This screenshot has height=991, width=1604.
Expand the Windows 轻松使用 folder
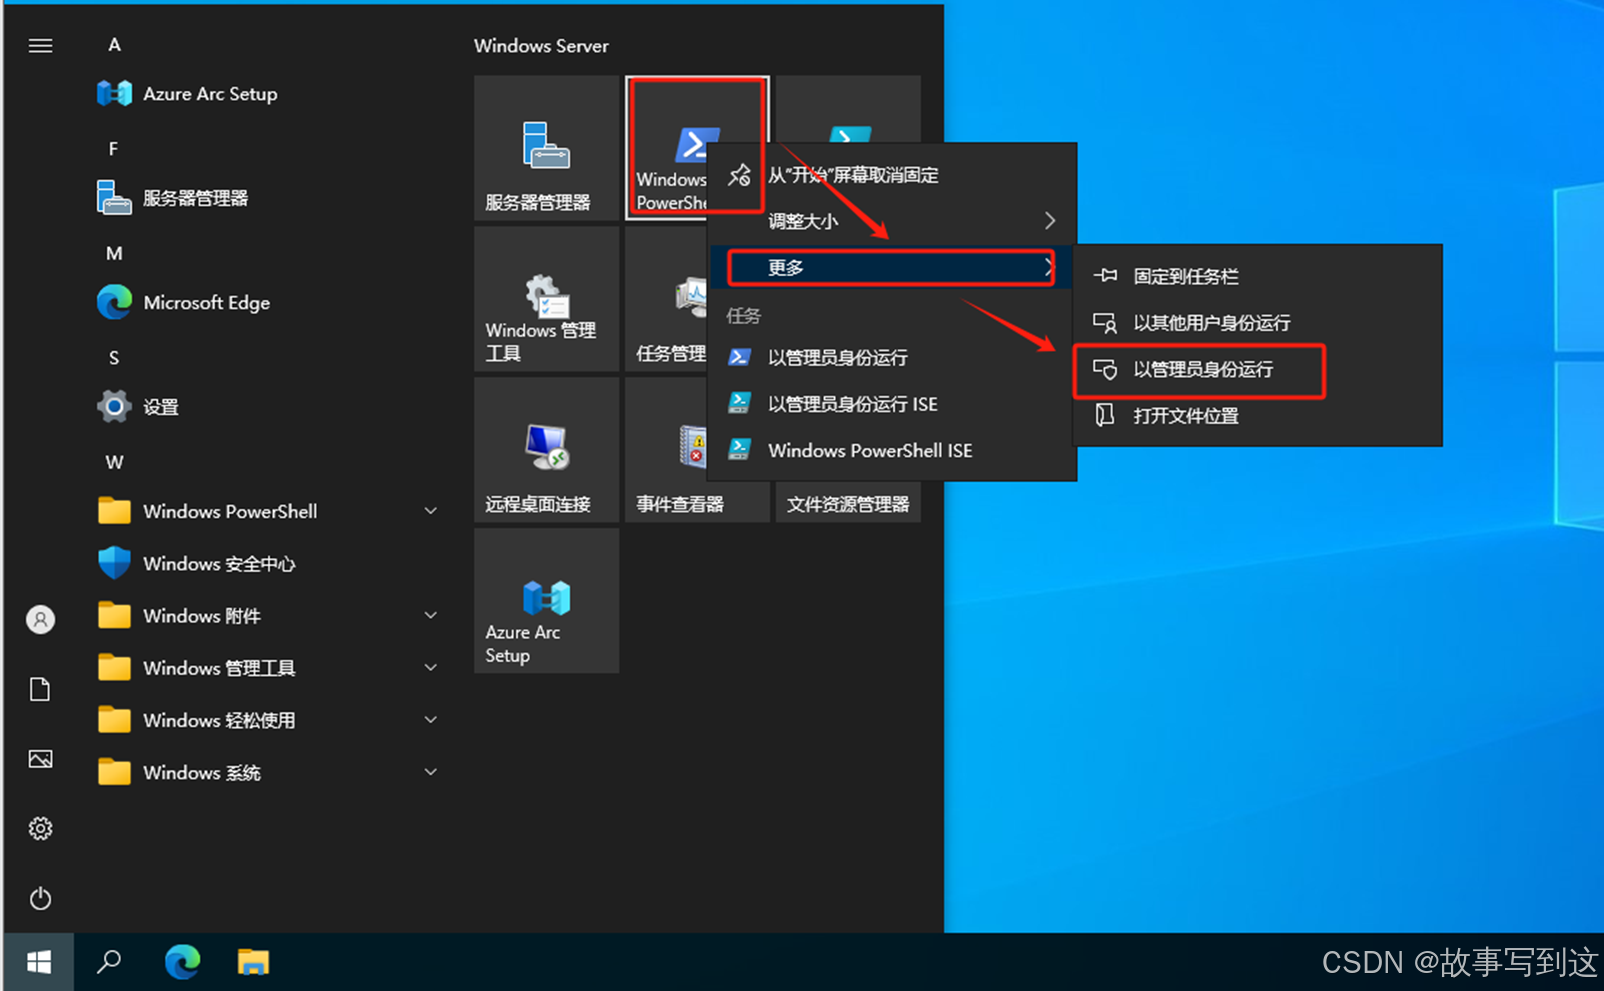coord(267,720)
